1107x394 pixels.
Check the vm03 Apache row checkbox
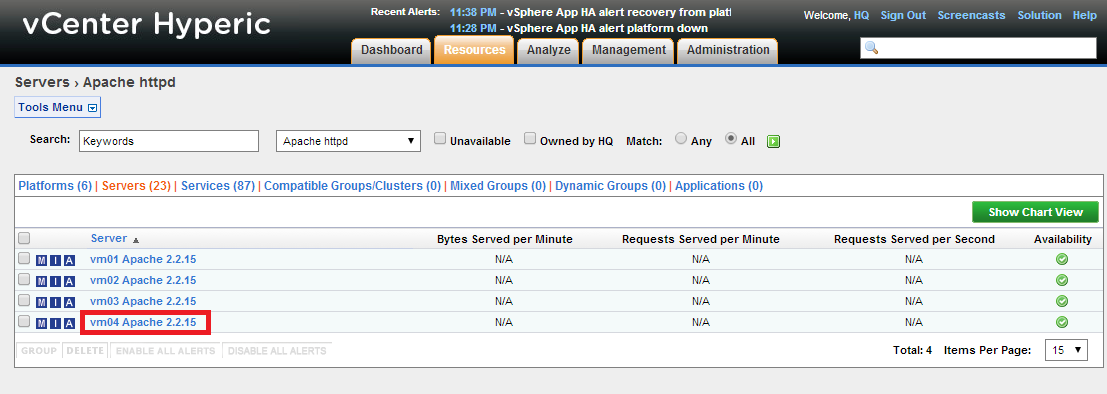[24, 301]
